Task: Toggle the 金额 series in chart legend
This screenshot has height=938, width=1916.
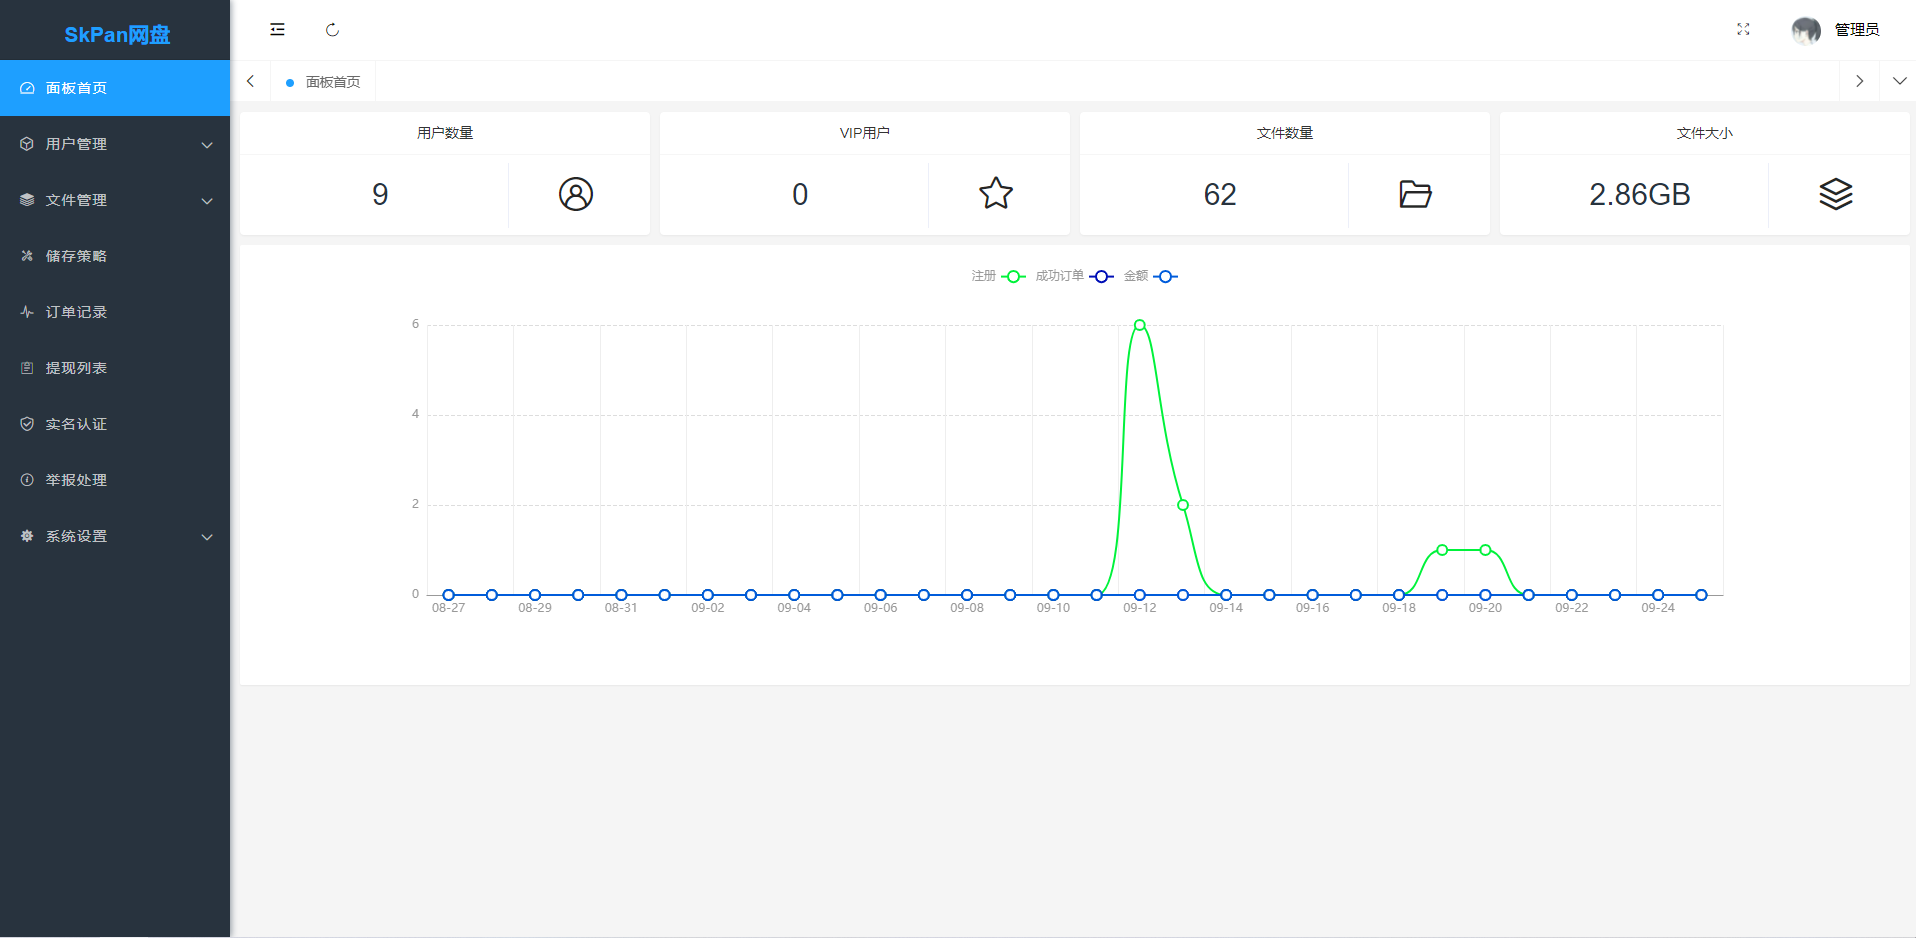Action: pyautogui.click(x=1150, y=276)
